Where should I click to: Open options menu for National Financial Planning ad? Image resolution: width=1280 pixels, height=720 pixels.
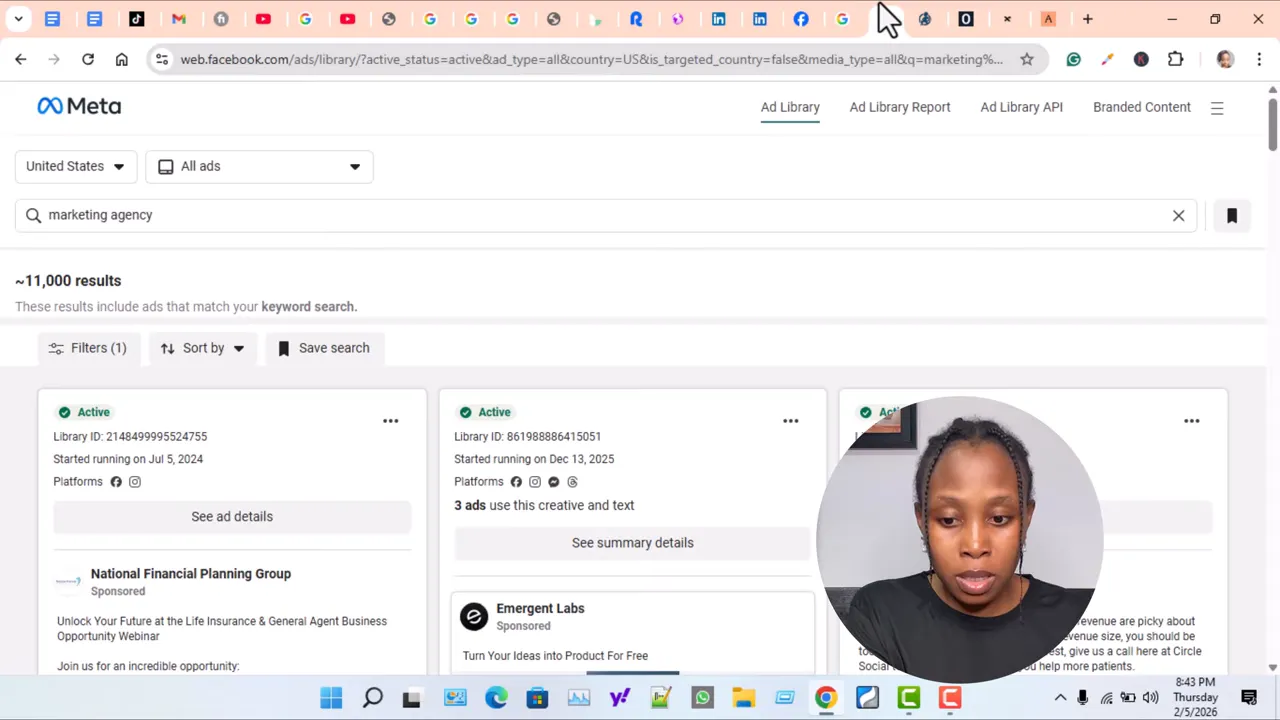tap(391, 421)
